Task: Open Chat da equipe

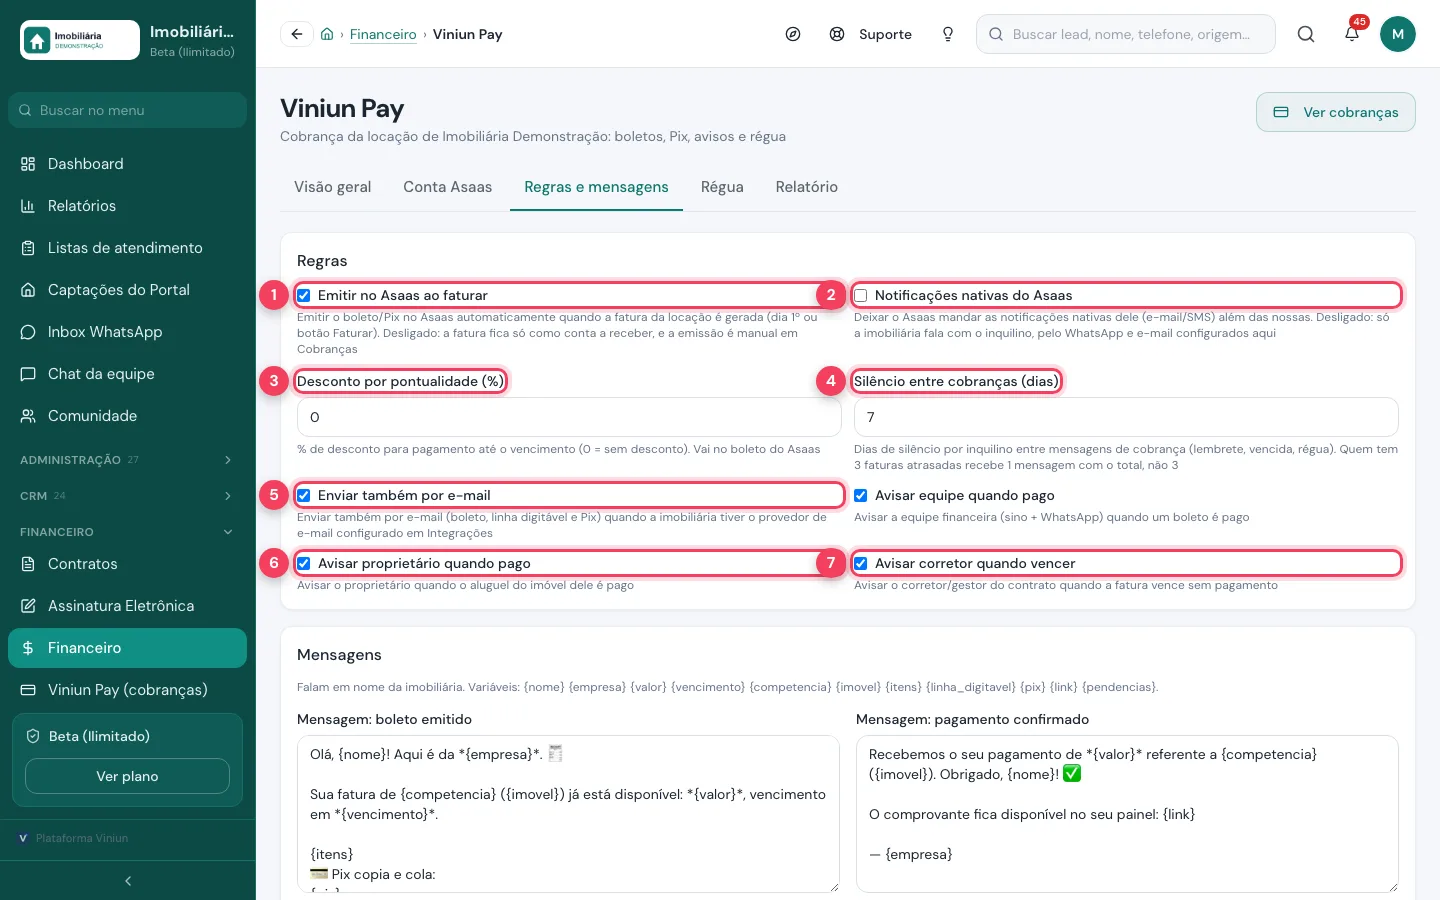Action: pos(127,374)
